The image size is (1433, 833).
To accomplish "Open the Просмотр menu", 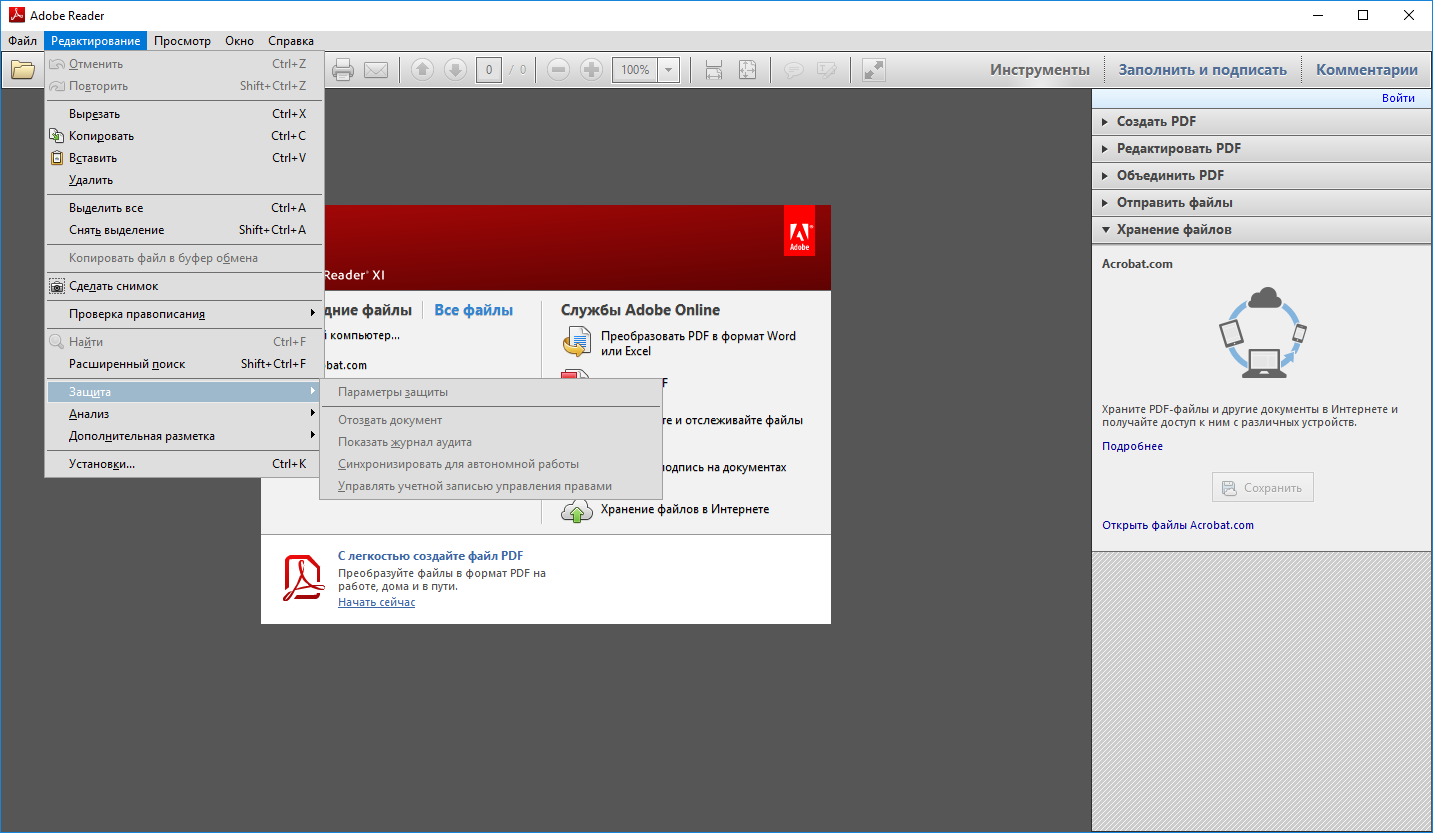I will point(182,41).
